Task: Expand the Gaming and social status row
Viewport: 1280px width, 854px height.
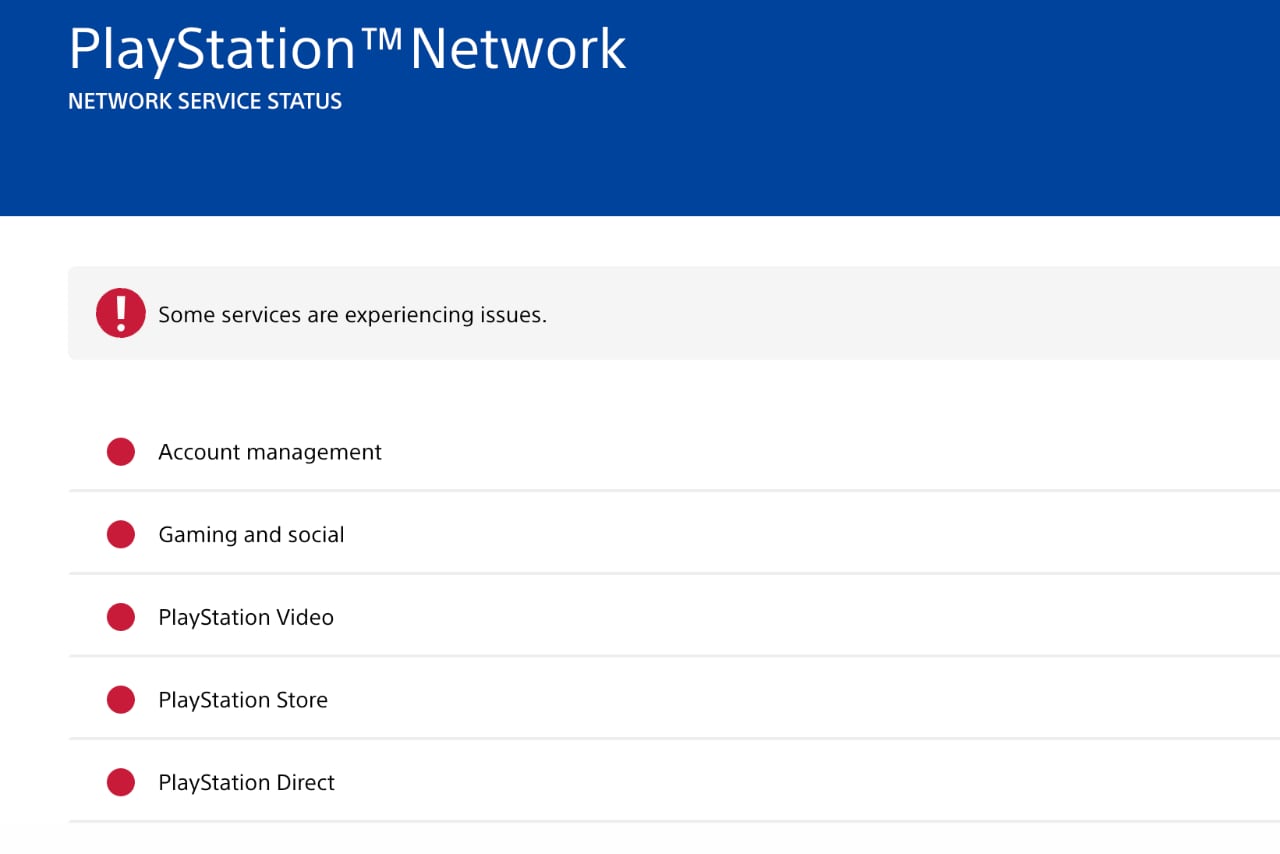Action: pos(674,534)
